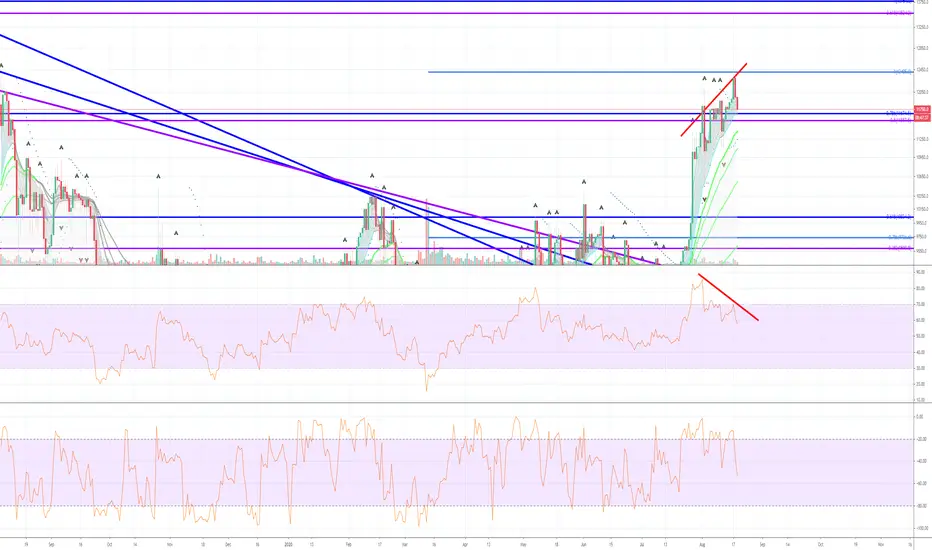The width and height of the screenshot is (932, 550).
Task: Select the long dark blue line through August candles
Action: [x=456, y=114]
